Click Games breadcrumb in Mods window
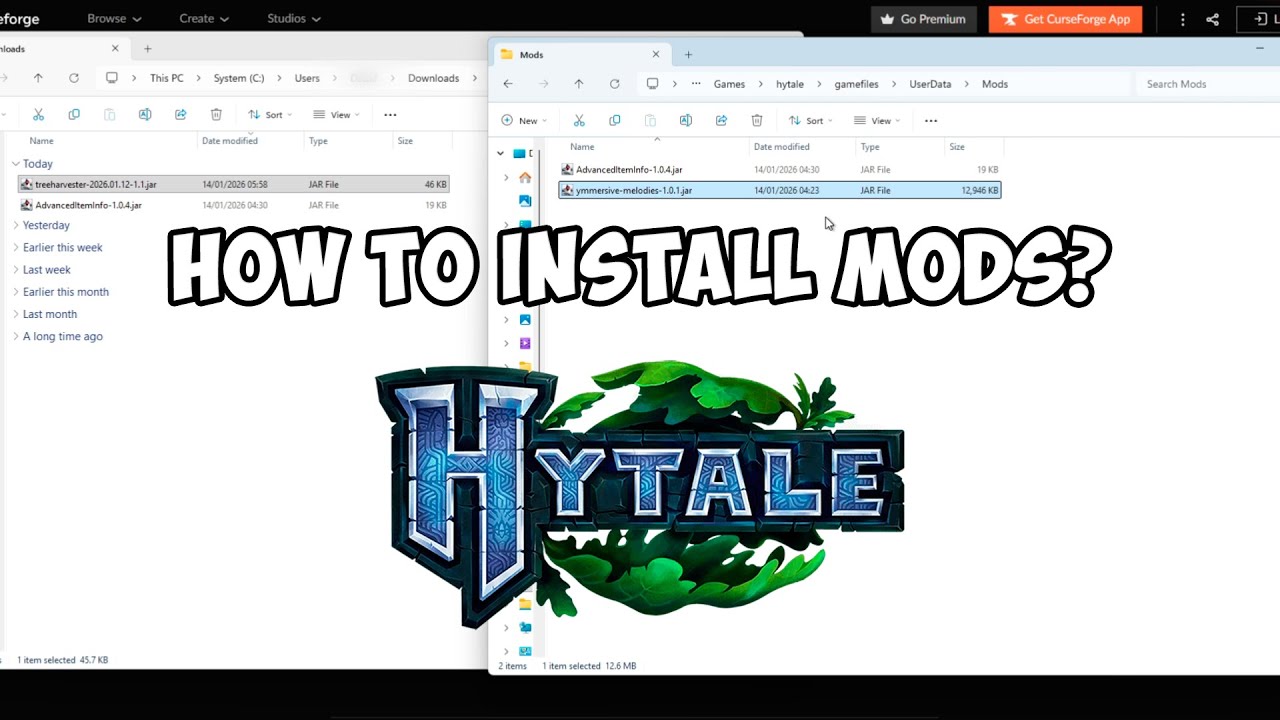Image resolution: width=1280 pixels, height=720 pixels. [x=729, y=84]
